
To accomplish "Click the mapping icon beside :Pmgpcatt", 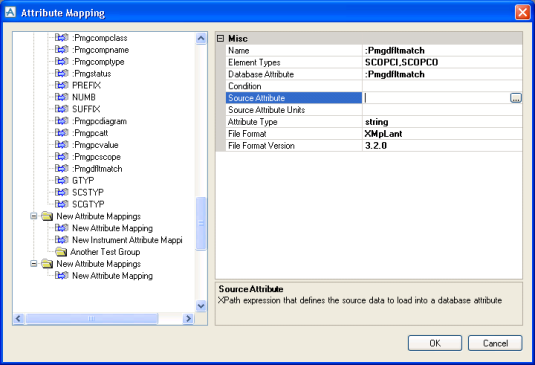I will (61, 133).
